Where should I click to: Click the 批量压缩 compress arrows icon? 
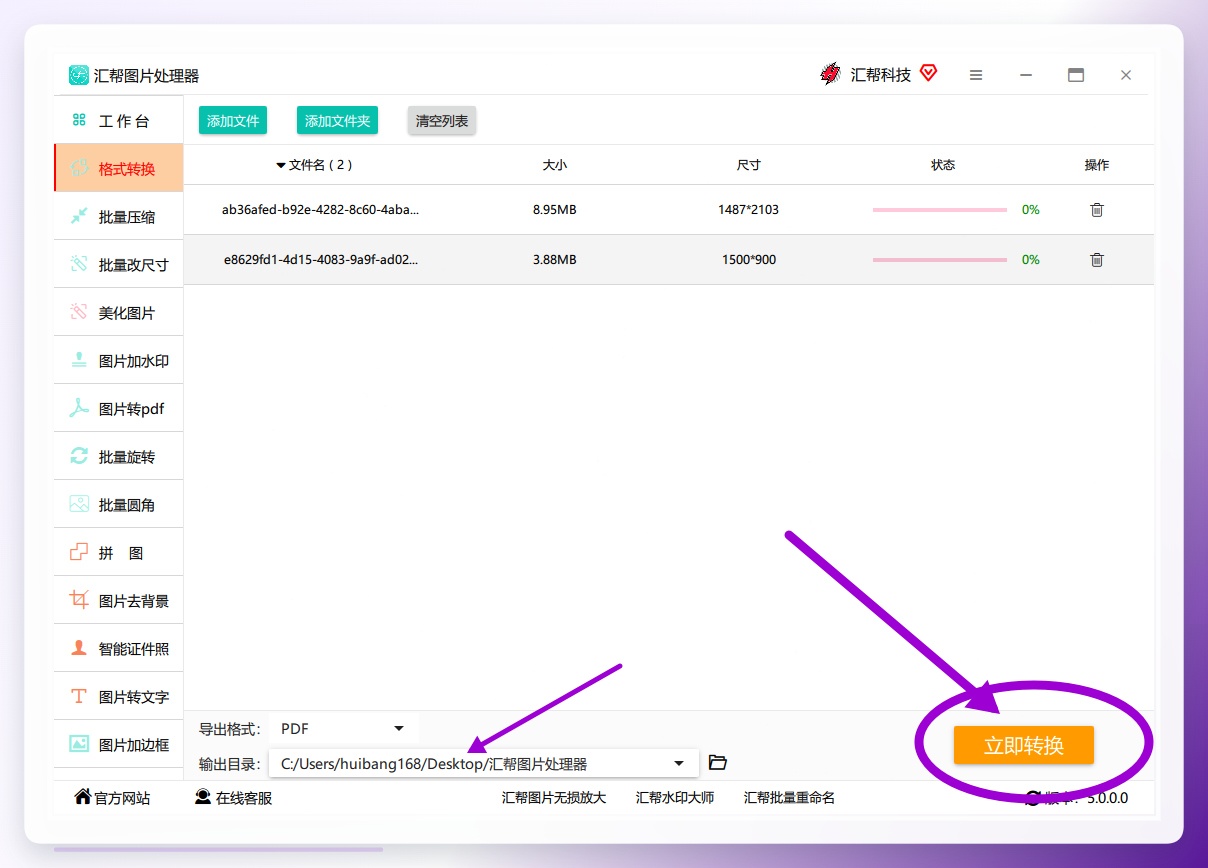pyautogui.click(x=79, y=216)
